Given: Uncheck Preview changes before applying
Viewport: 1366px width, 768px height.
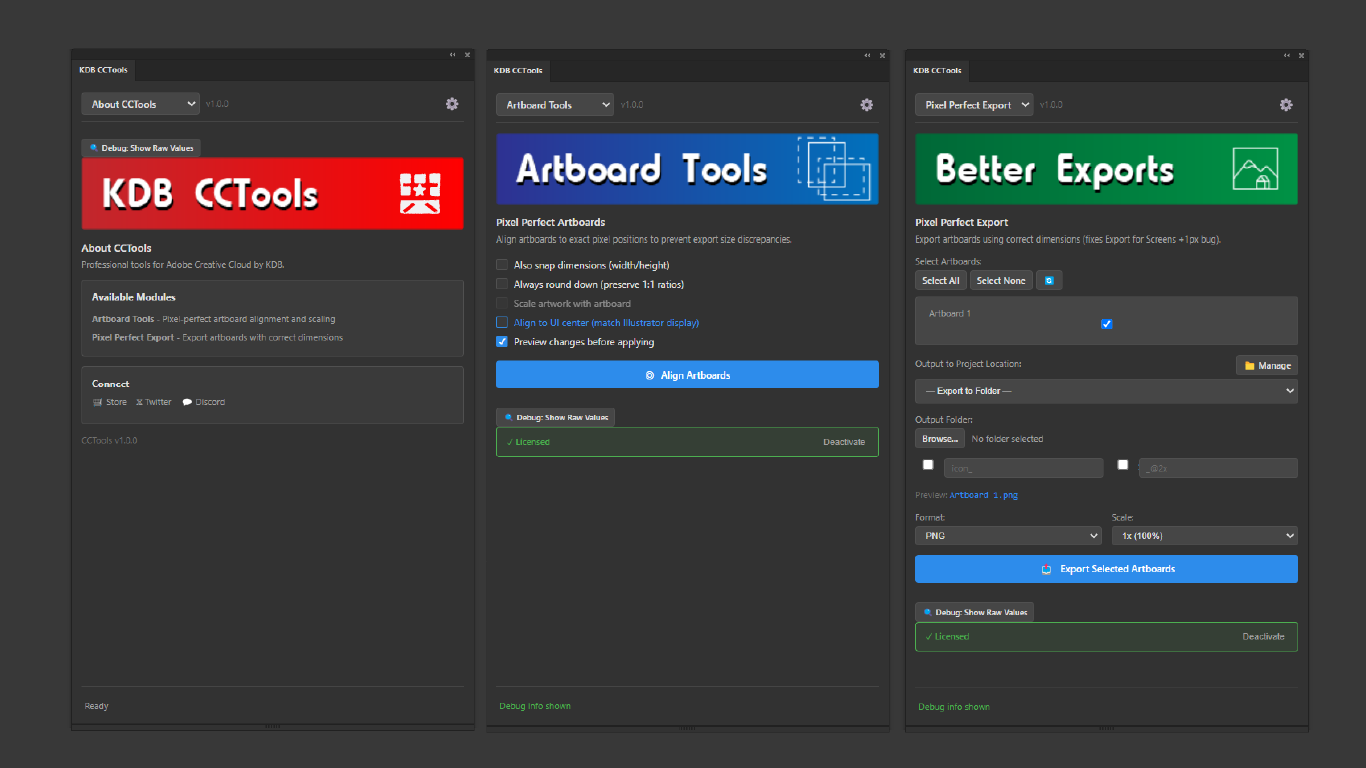Looking at the screenshot, I should [502, 342].
